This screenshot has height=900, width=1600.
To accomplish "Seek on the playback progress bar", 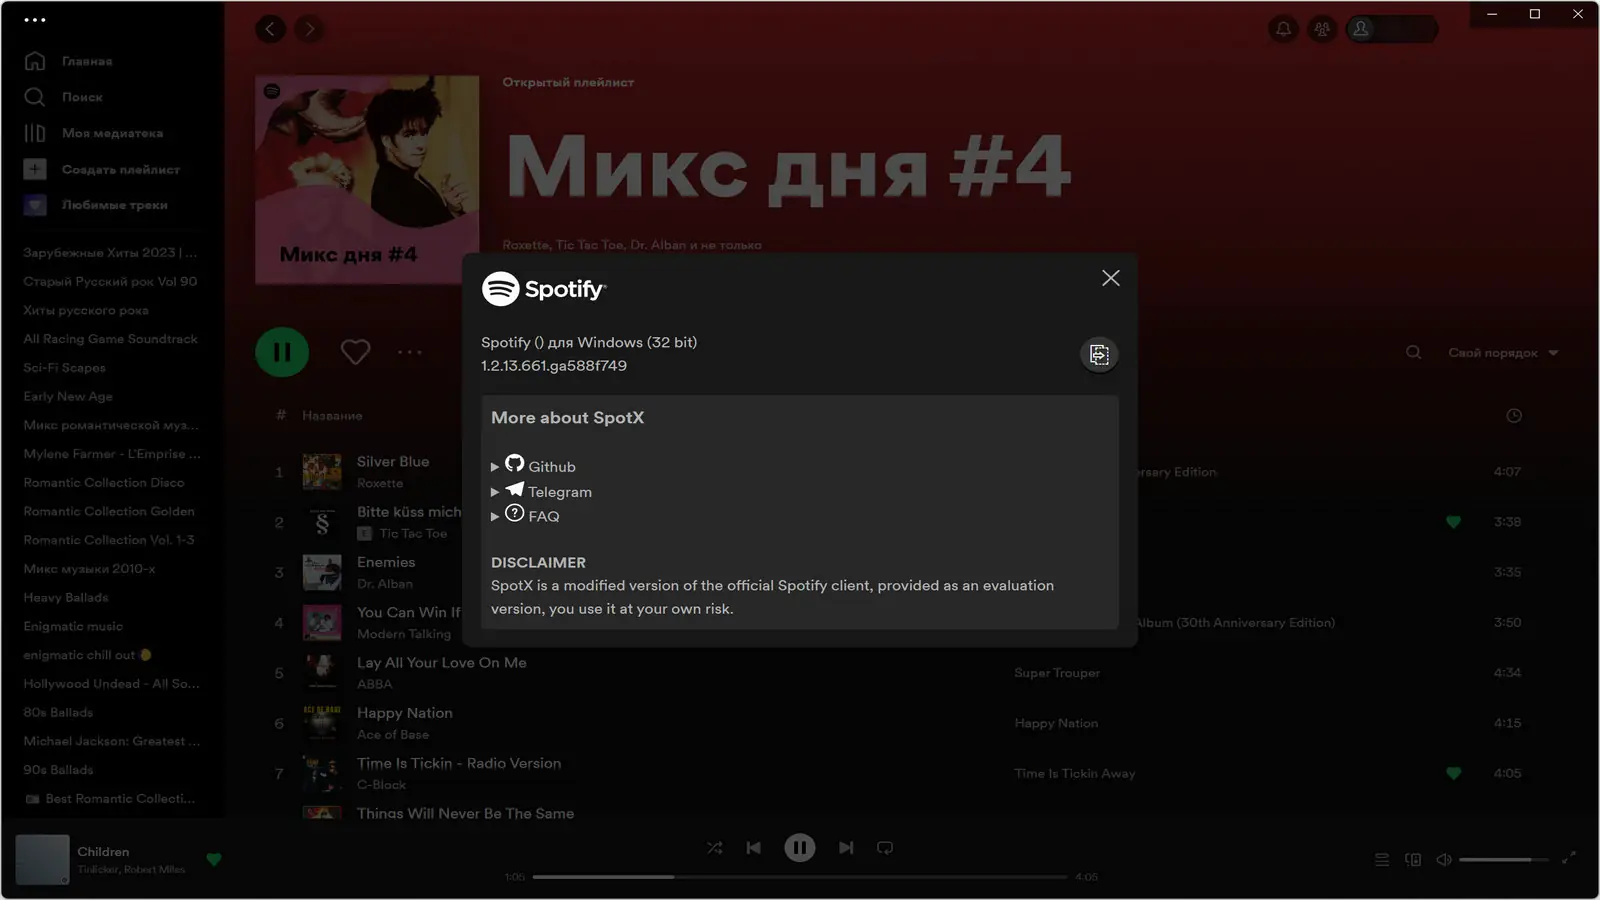I will 800,877.
